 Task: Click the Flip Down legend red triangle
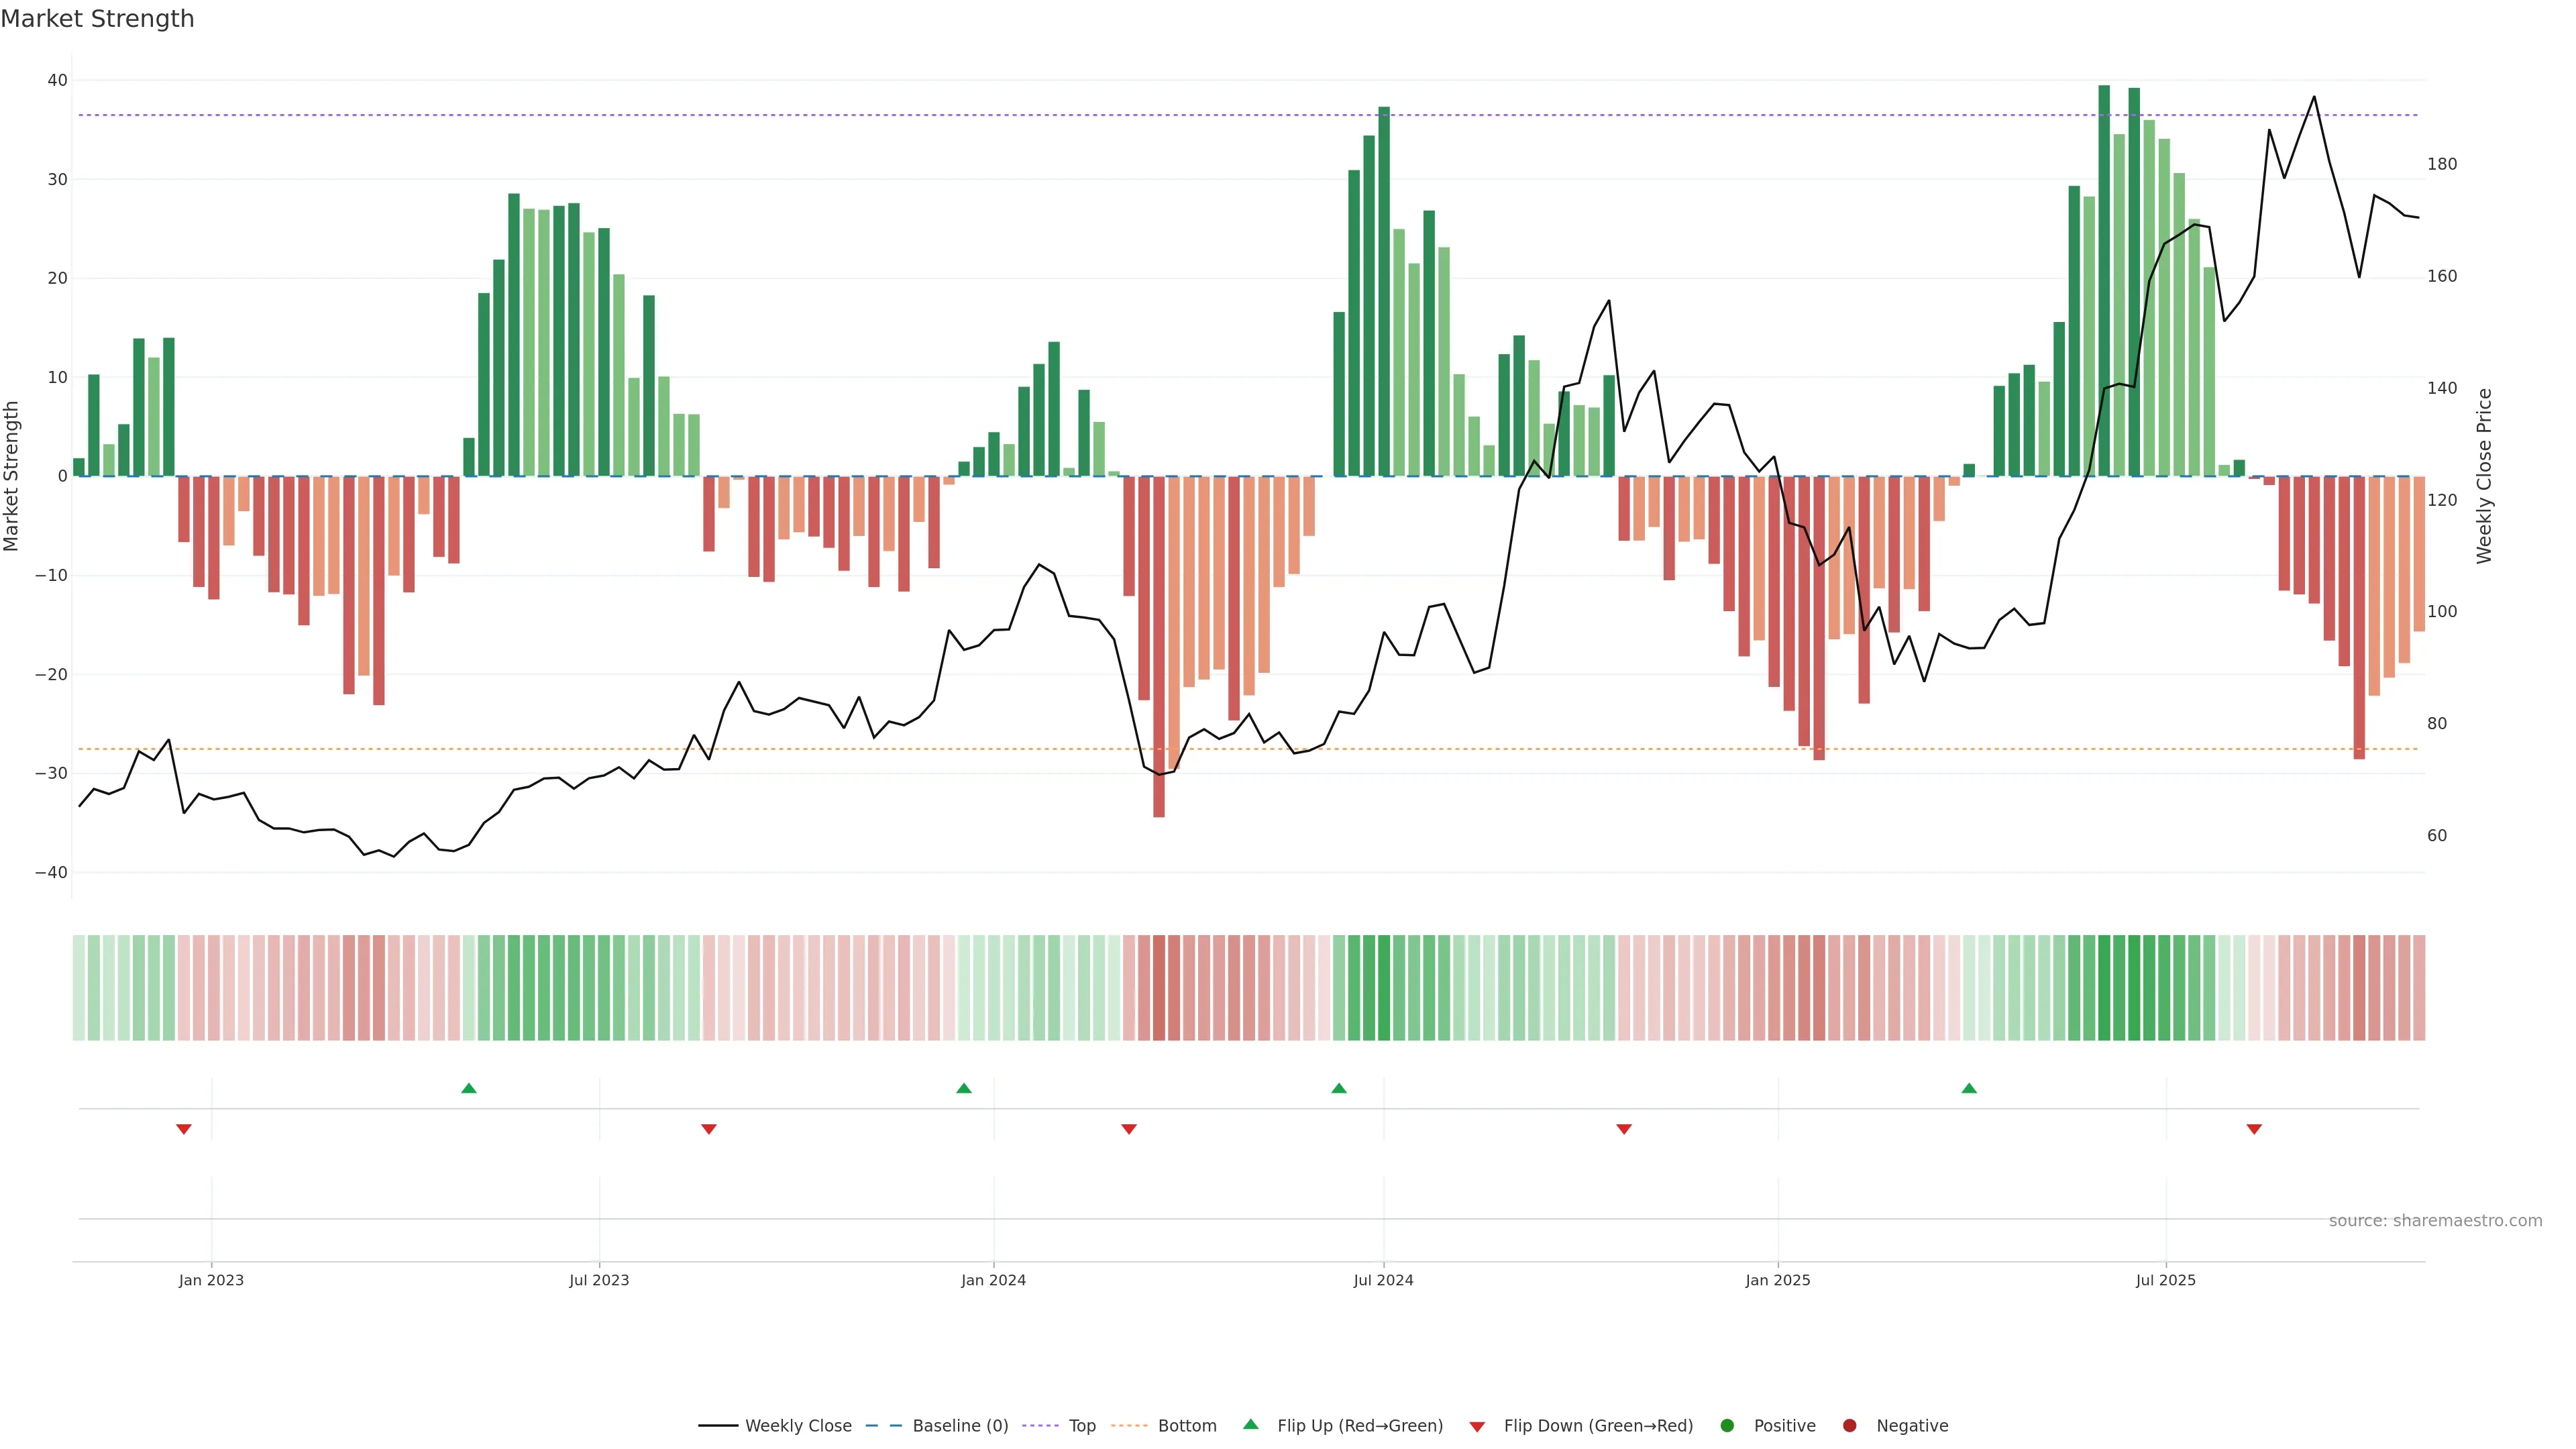point(1477,1427)
